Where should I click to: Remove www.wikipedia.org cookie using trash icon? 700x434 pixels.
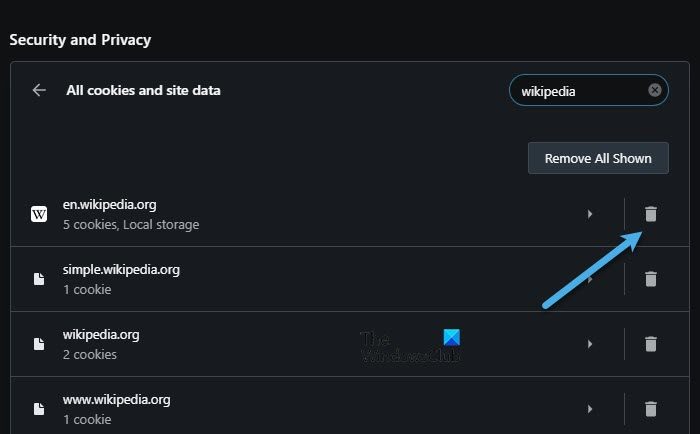point(650,409)
